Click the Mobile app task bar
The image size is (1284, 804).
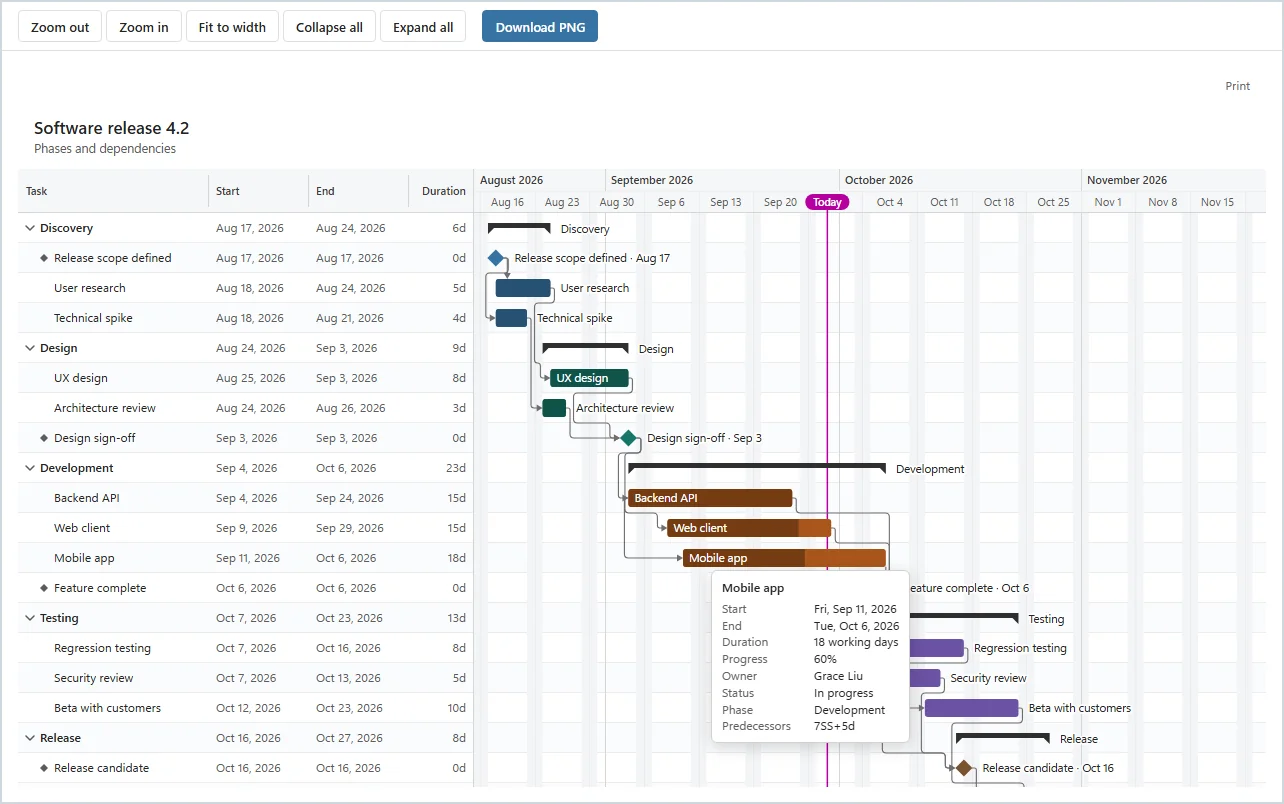pyautogui.click(x=784, y=558)
